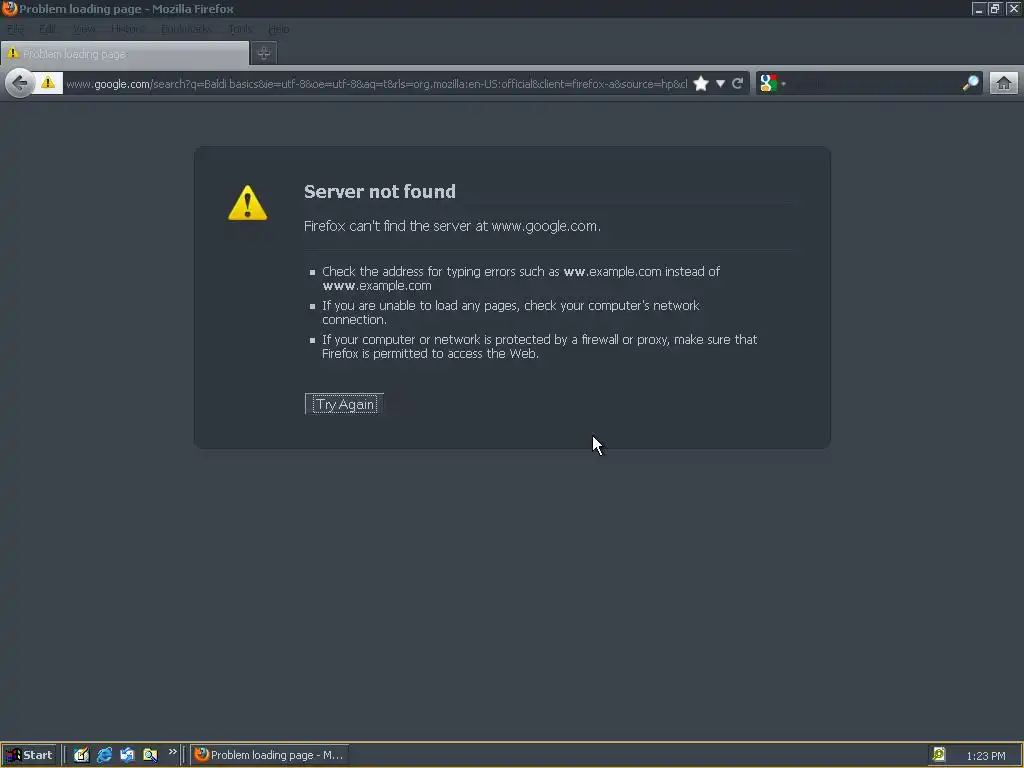The width and height of the screenshot is (1024, 768).
Task: Launch the folder search icon in quick launch
Action: [150, 755]
